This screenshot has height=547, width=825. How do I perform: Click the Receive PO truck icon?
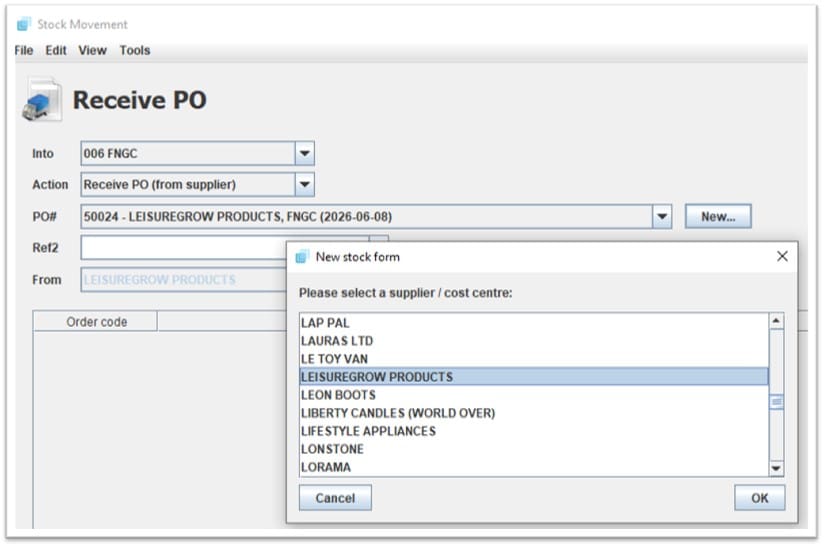pyautogui.click(x=42, y=100)
